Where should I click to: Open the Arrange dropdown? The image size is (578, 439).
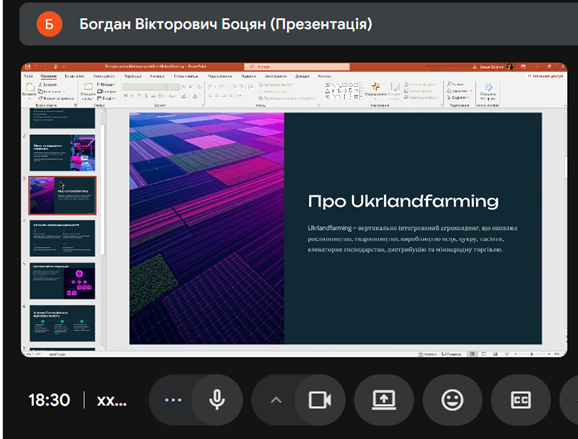376,90
